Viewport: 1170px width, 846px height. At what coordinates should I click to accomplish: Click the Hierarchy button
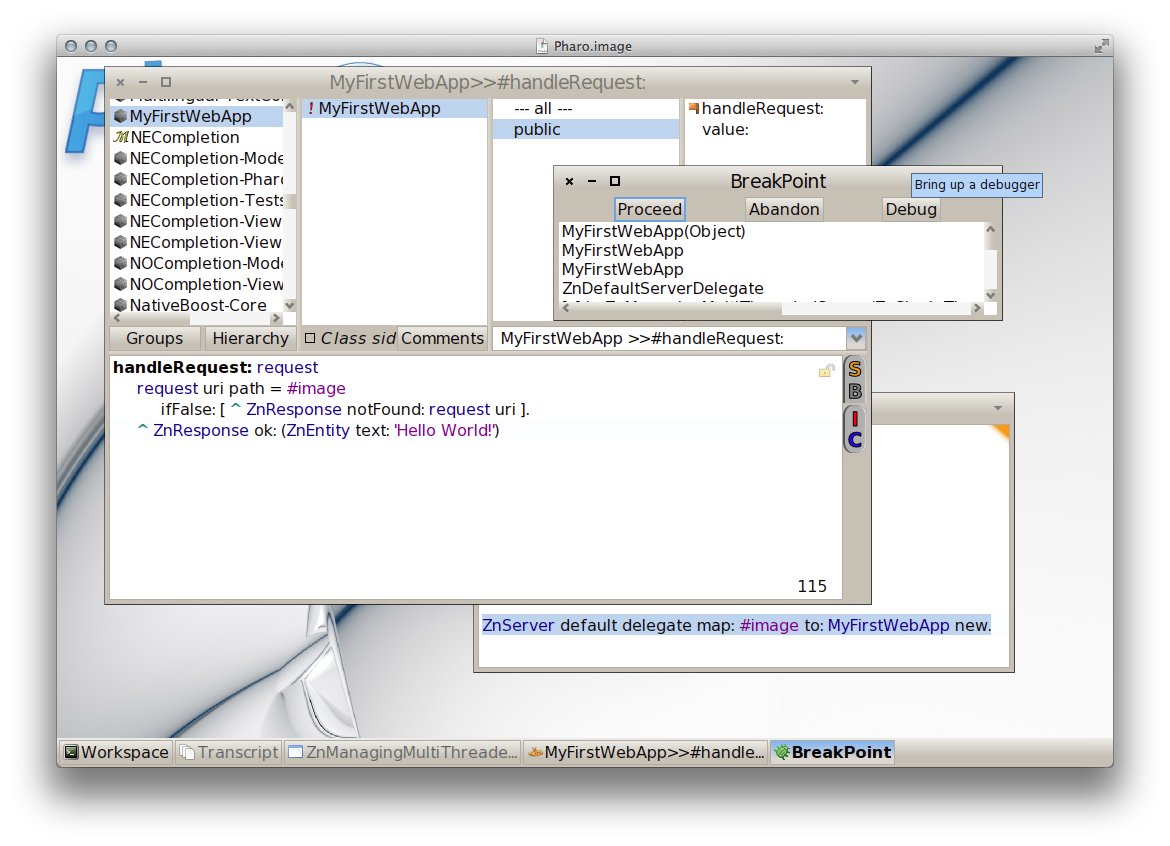tap(250, 339)
